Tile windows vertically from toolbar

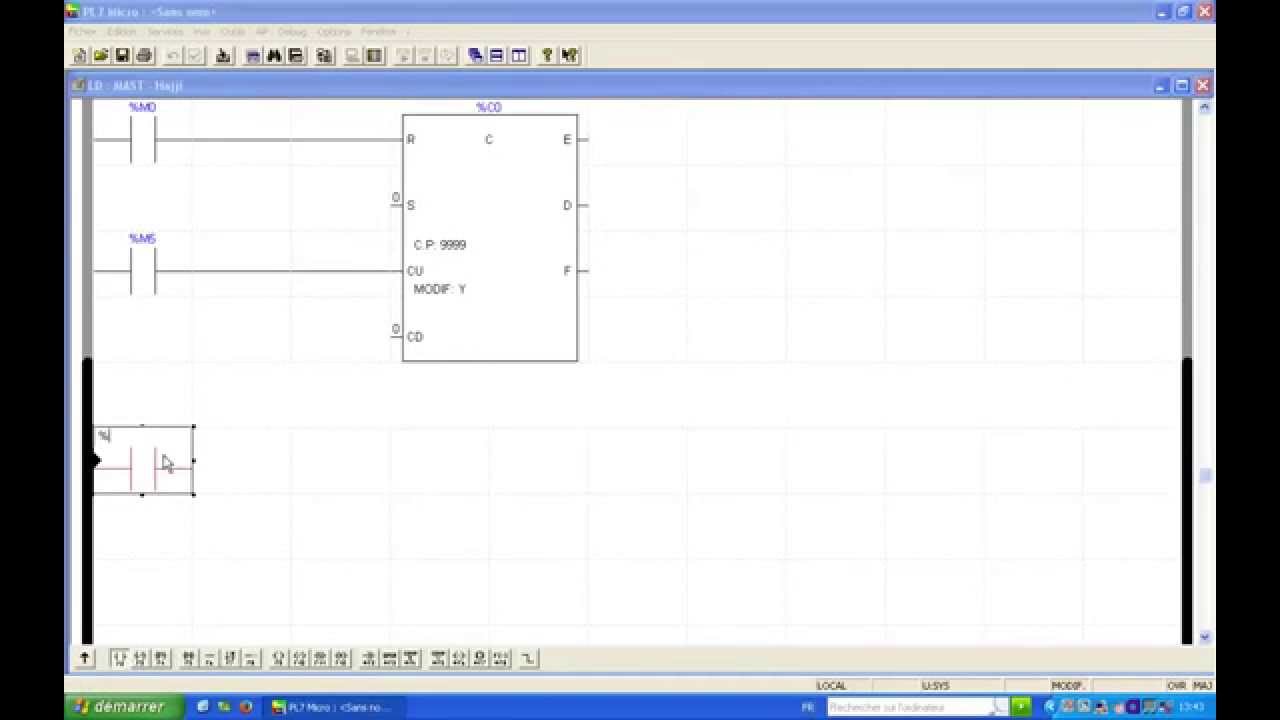(x=519, y=56)
